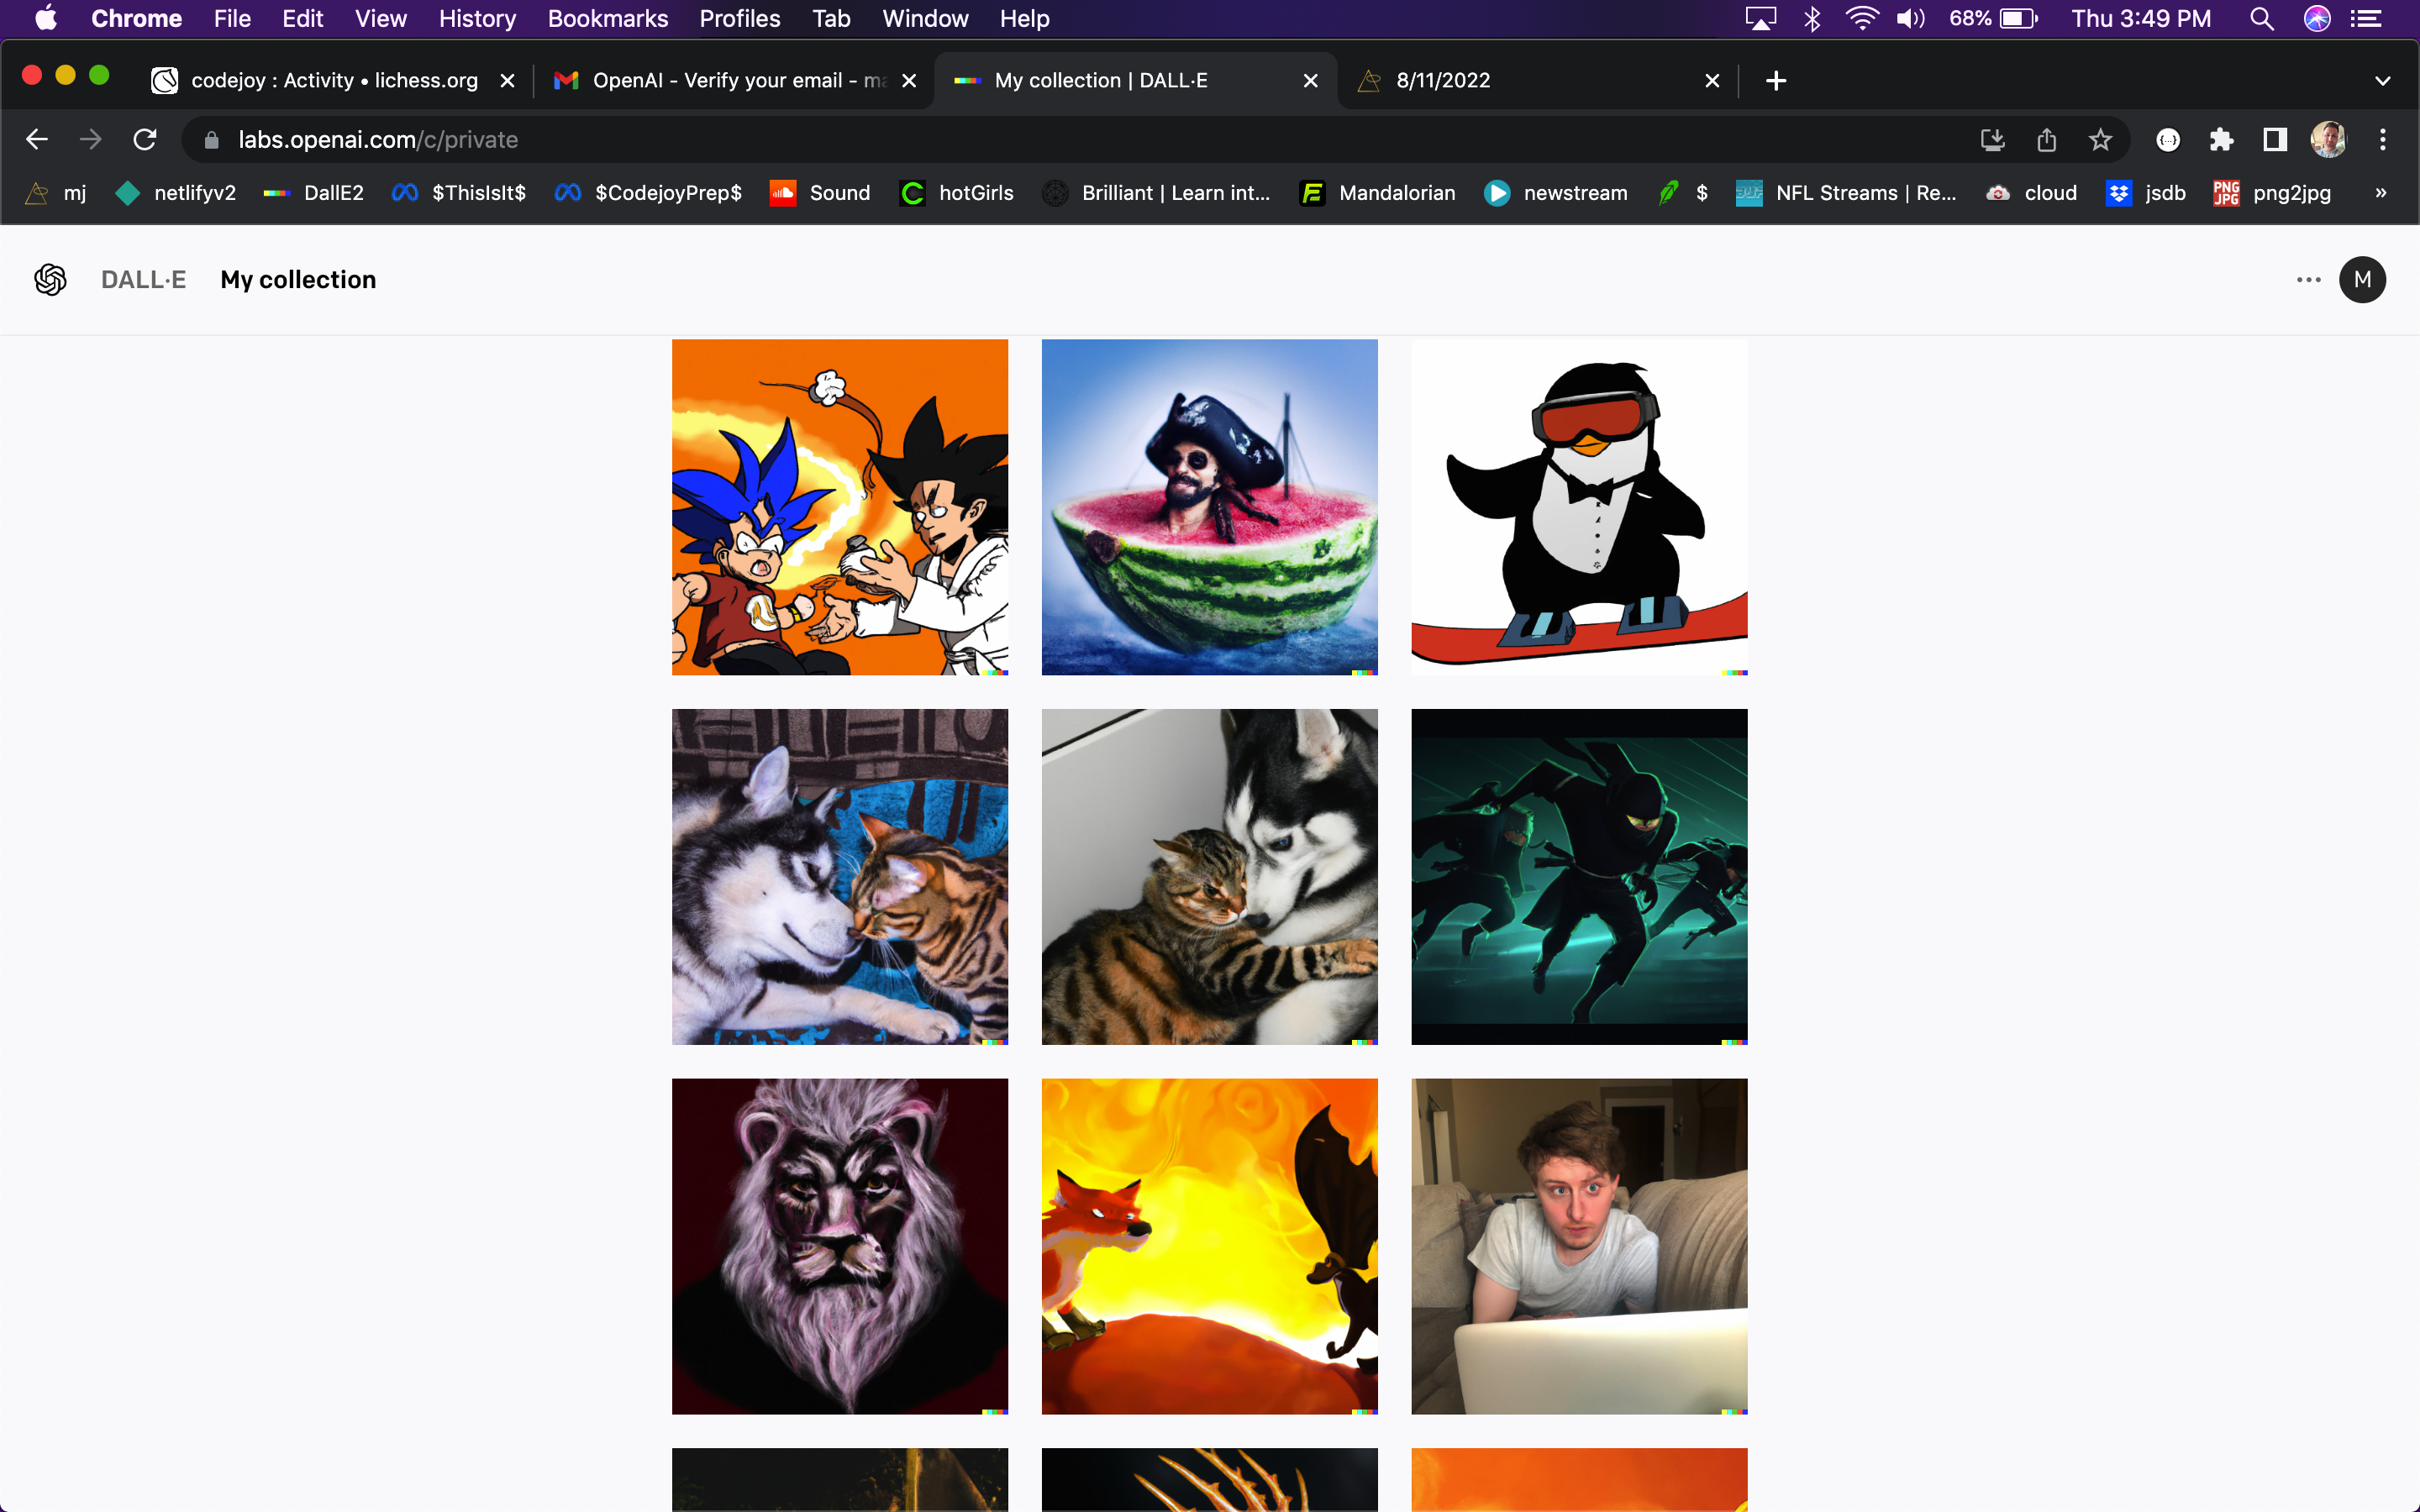
Task: Open the volume control in menu bar
Action: 1910,19
